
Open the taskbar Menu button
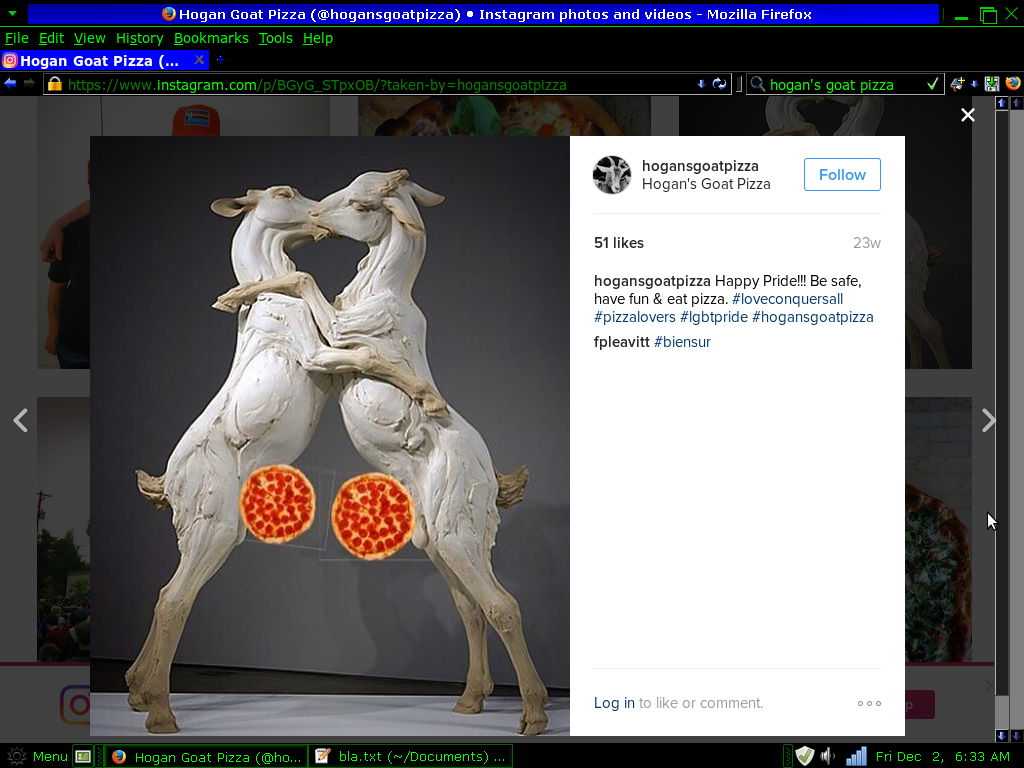(x=37, y=756)
